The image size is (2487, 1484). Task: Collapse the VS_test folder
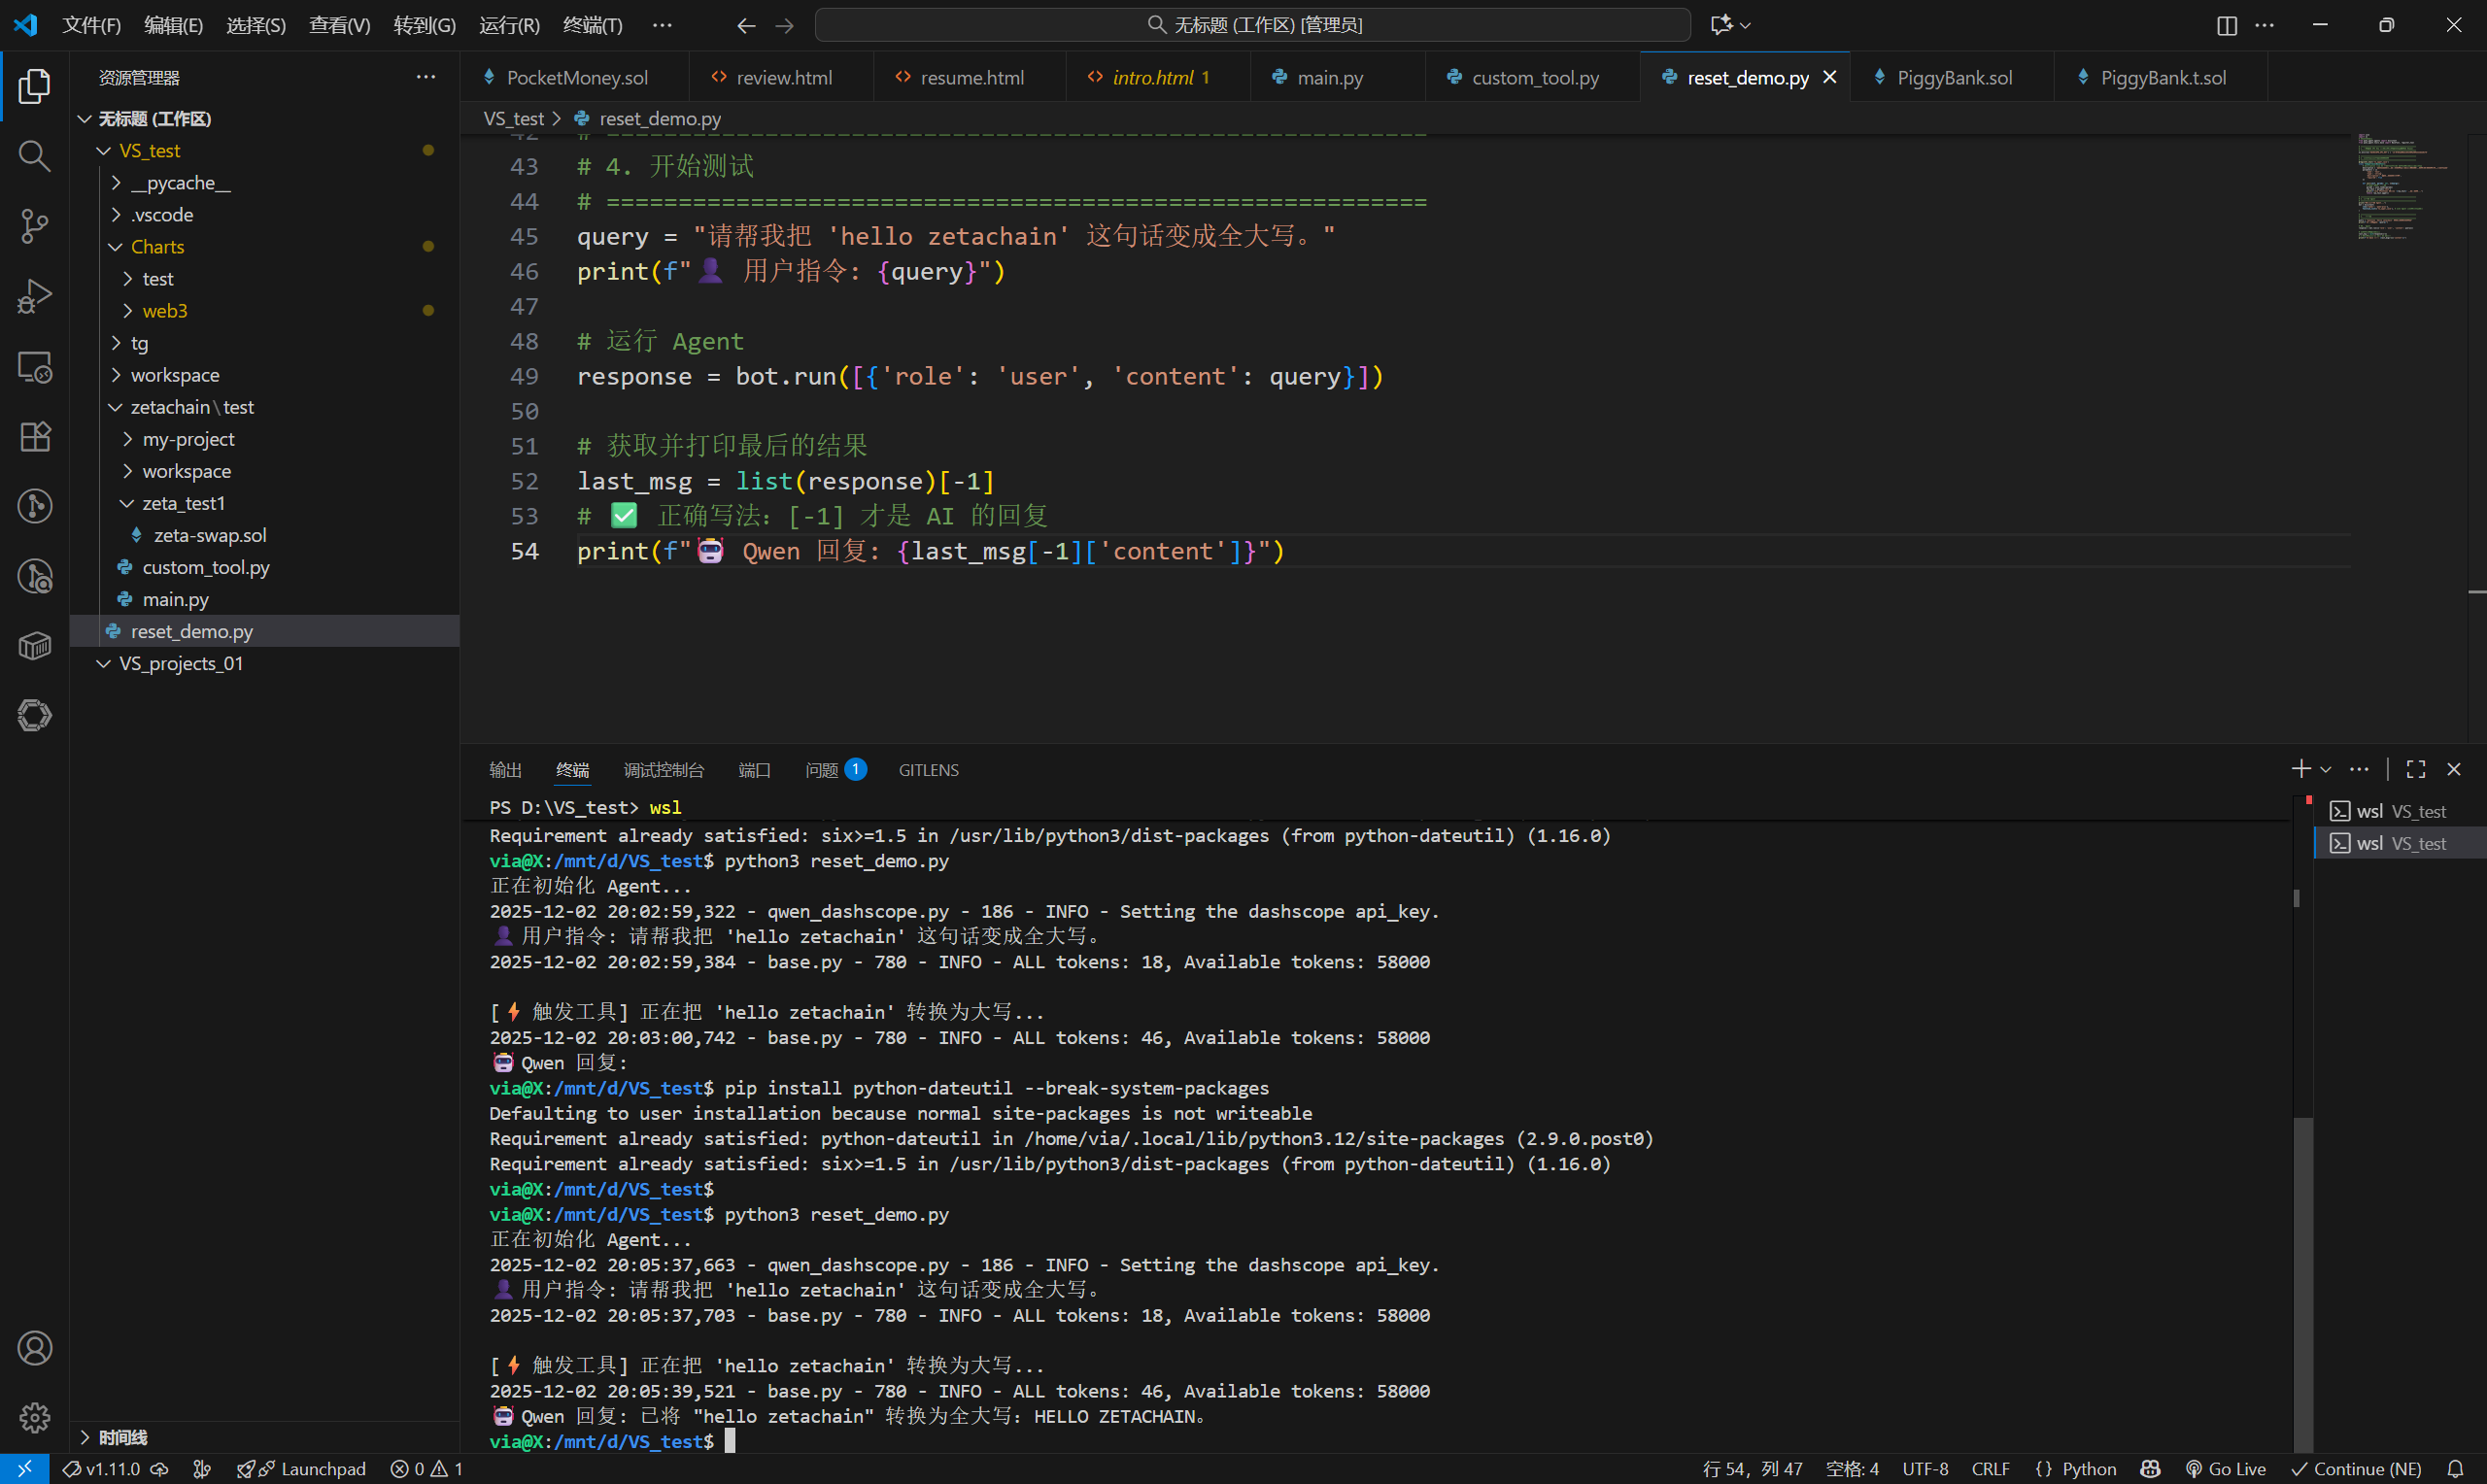[265, 150]
